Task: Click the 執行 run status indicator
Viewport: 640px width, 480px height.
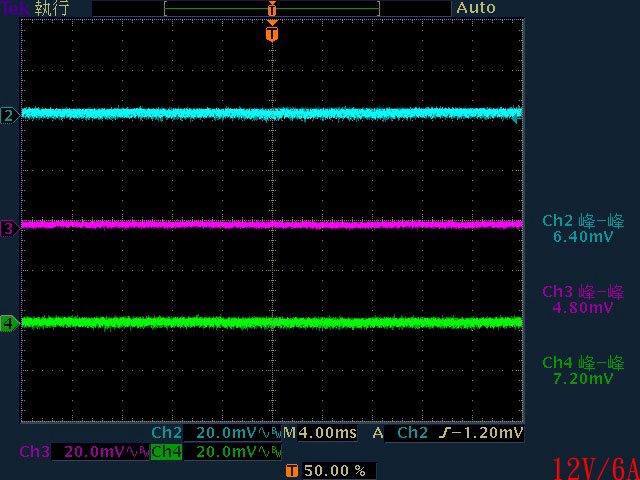Action: pos(52,8)
